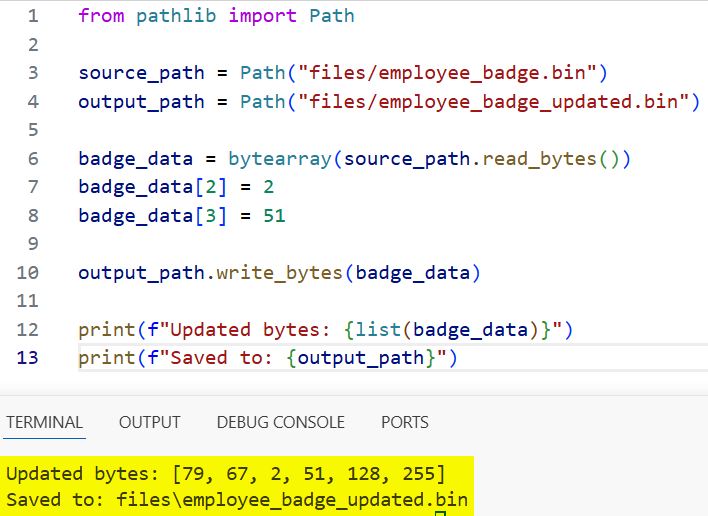The width and height of the screenshot is (708, 516).
Task: Click terminal path 'files\employee_badge_updated.bin'
Action: [292, 500]
